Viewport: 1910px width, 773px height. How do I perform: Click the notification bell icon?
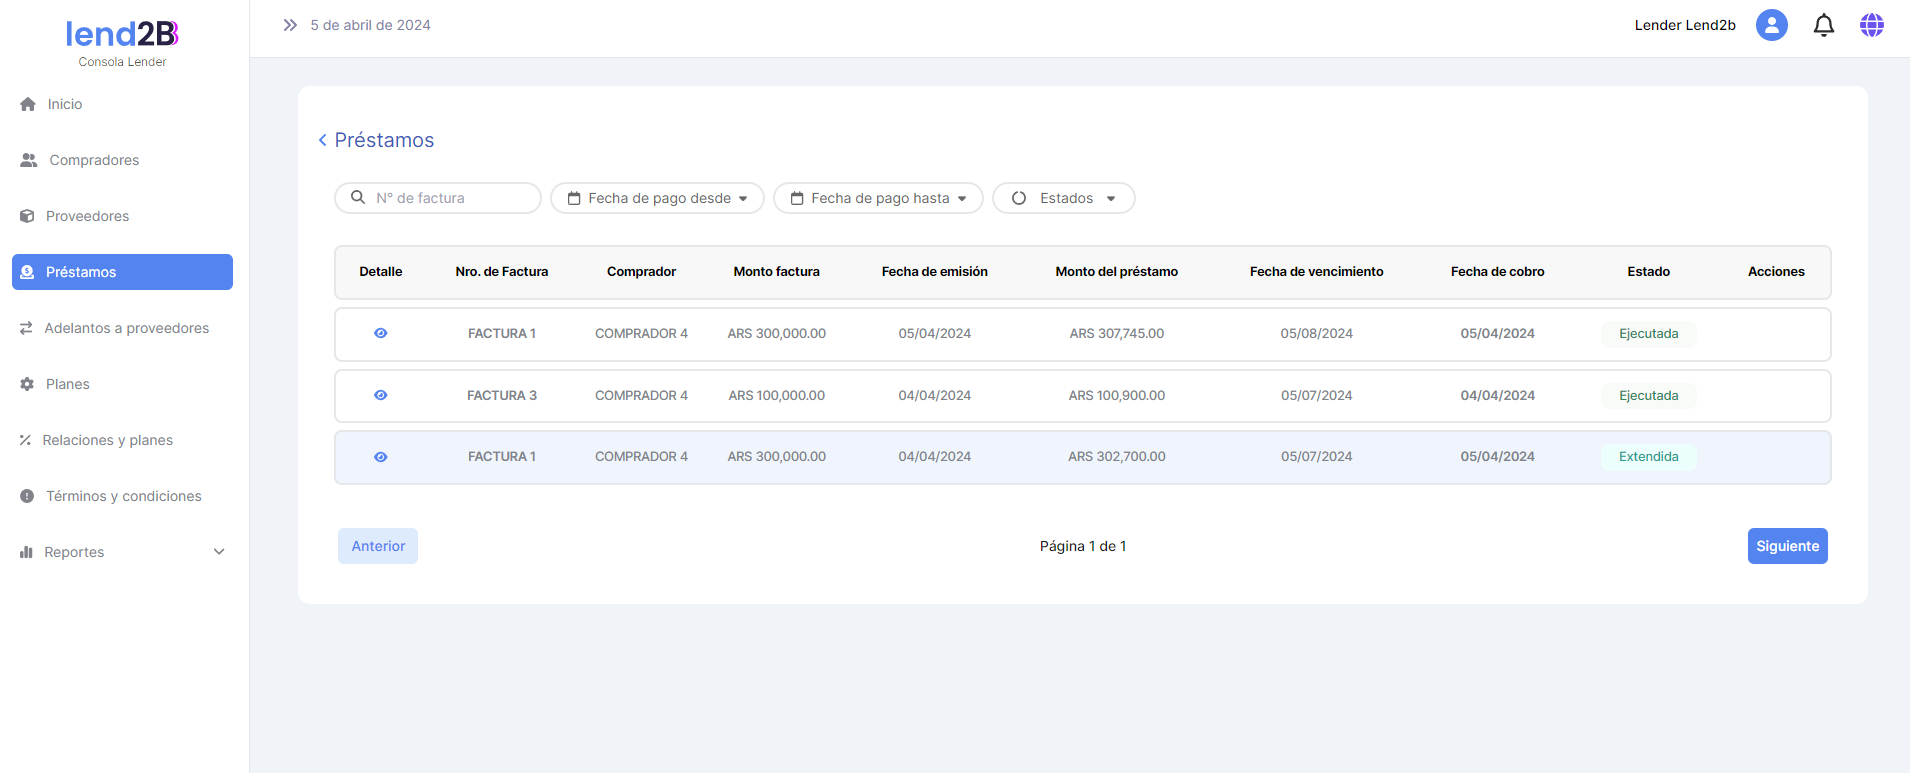coord(1823,25)
